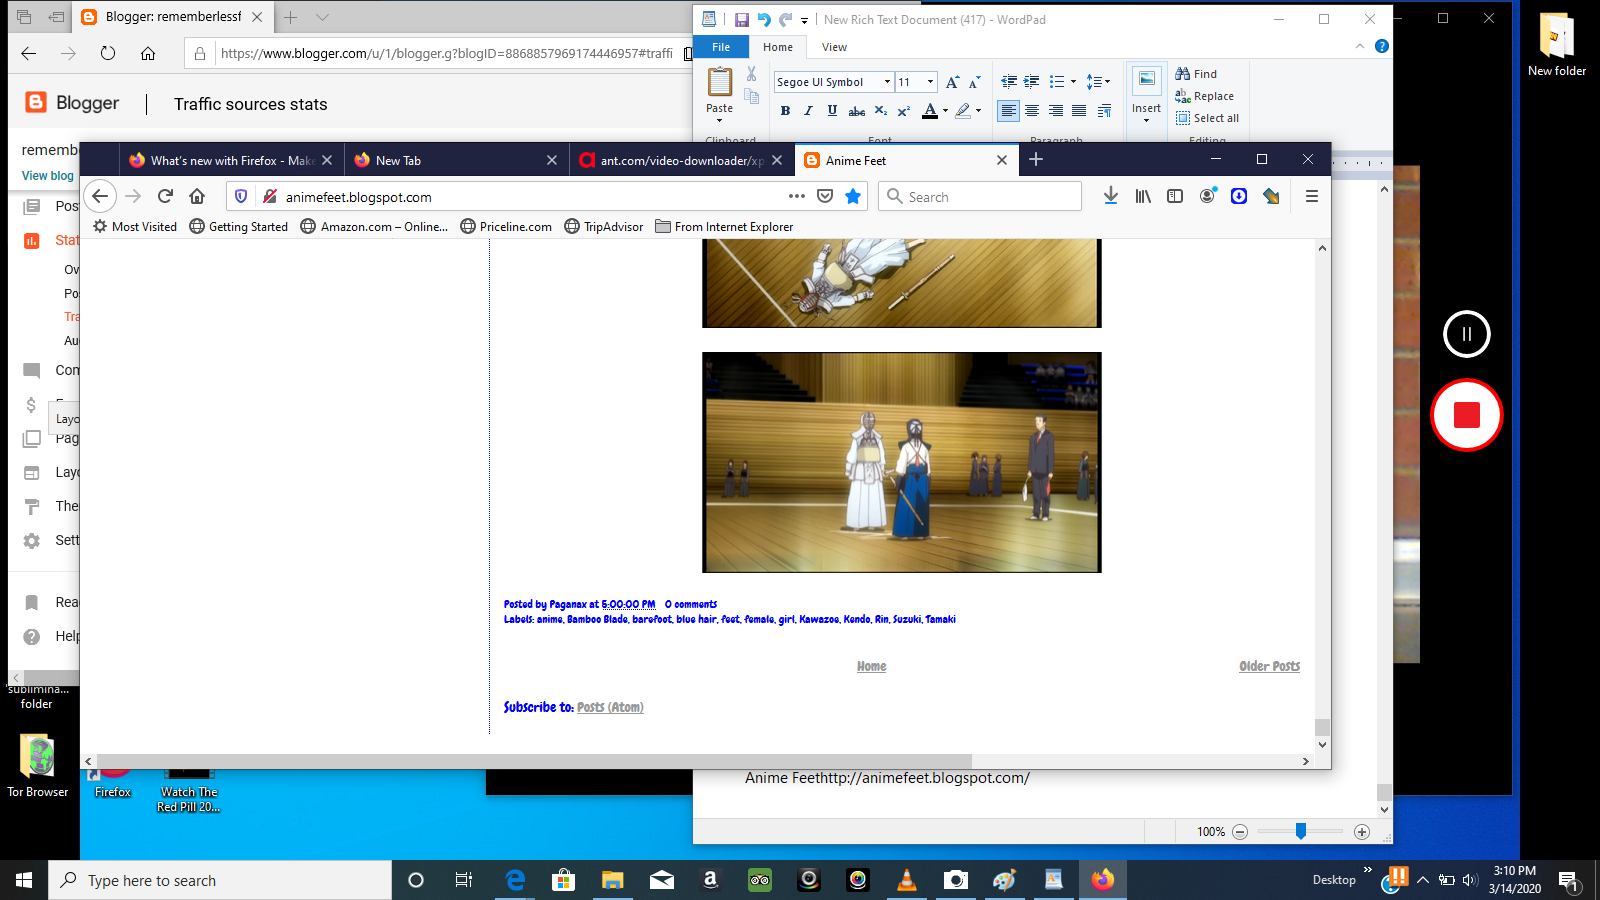Shrink the font size in WordPad
Image resolution: width=1600 pixels, height=900 pixels.
974,82
